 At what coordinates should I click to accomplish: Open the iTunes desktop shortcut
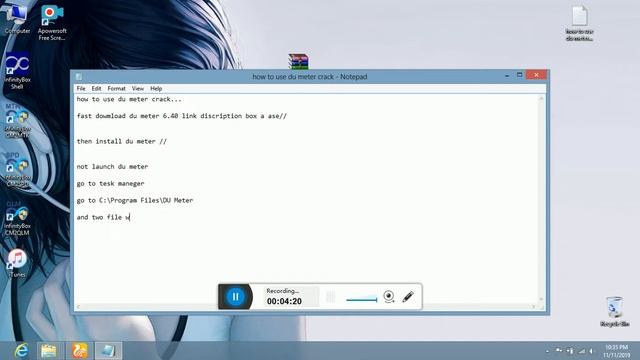click(17, 263)
